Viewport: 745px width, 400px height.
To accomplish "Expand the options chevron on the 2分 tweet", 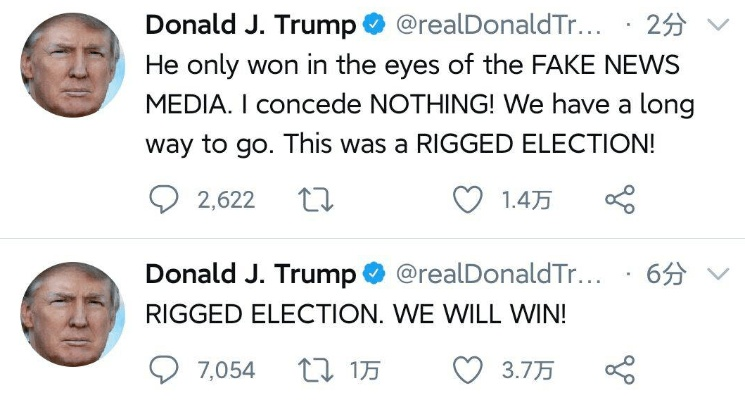I will tap(718, 26).
